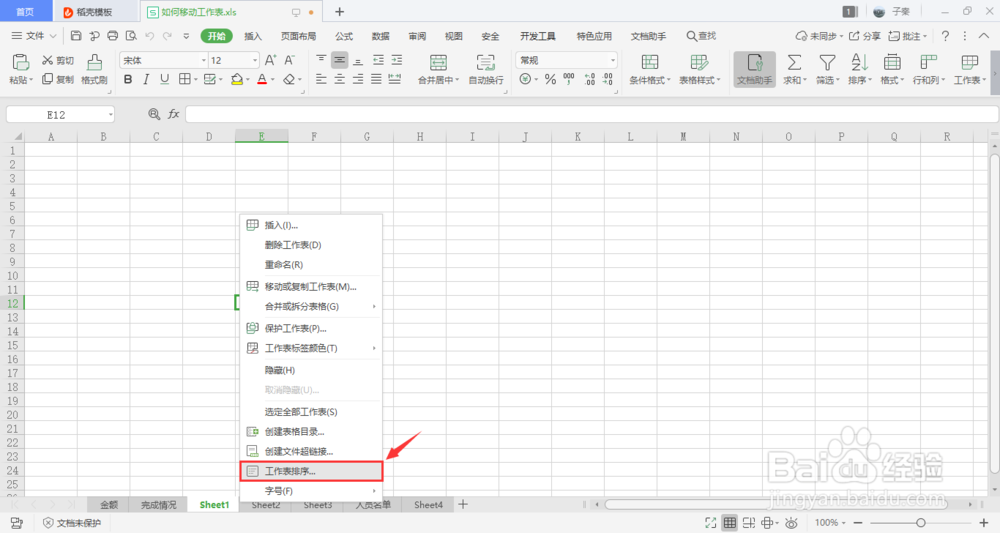Click the Paste icon

(20, 62)
